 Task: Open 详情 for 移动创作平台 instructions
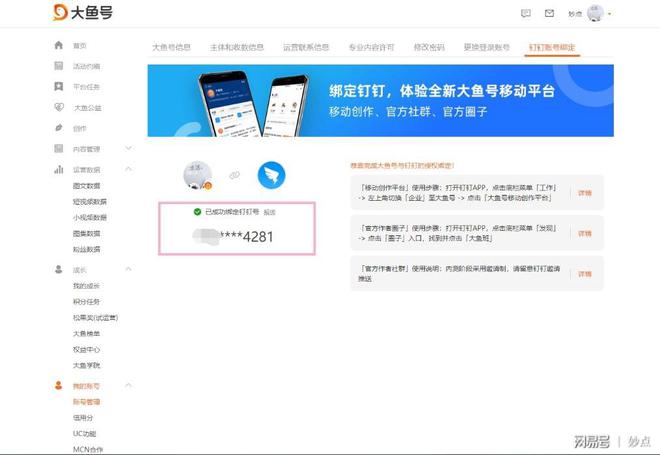[585, 193]
